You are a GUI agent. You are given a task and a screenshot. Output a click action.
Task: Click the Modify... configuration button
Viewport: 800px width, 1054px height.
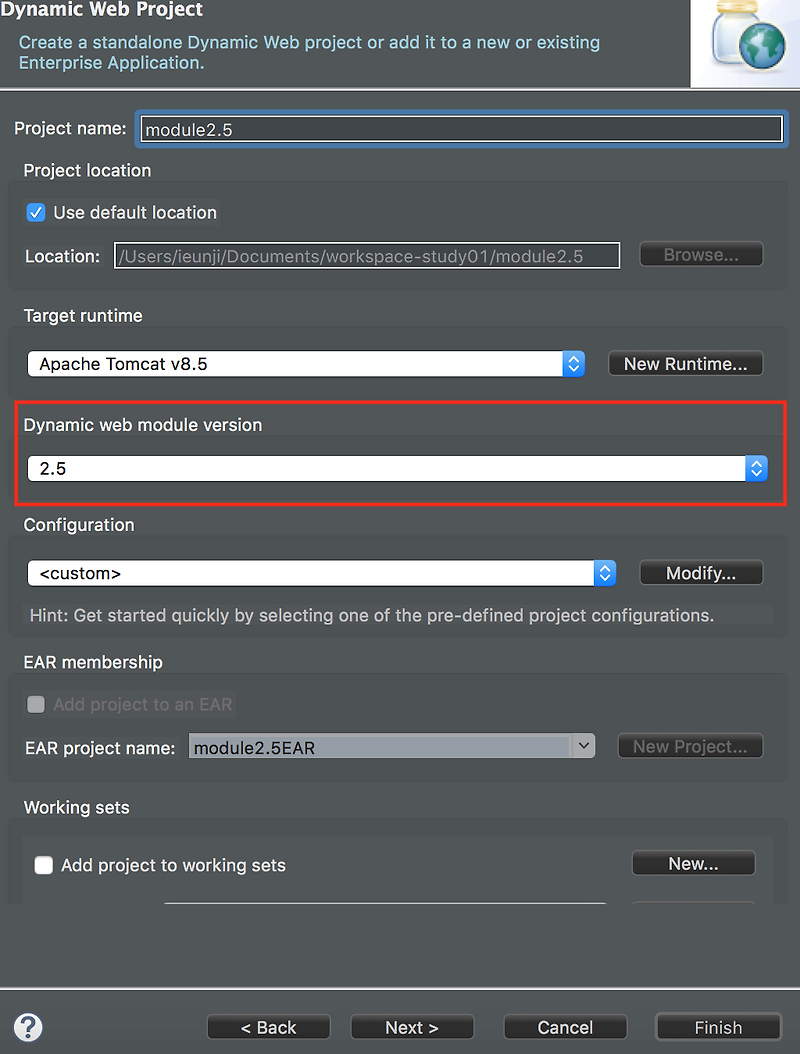701,572
